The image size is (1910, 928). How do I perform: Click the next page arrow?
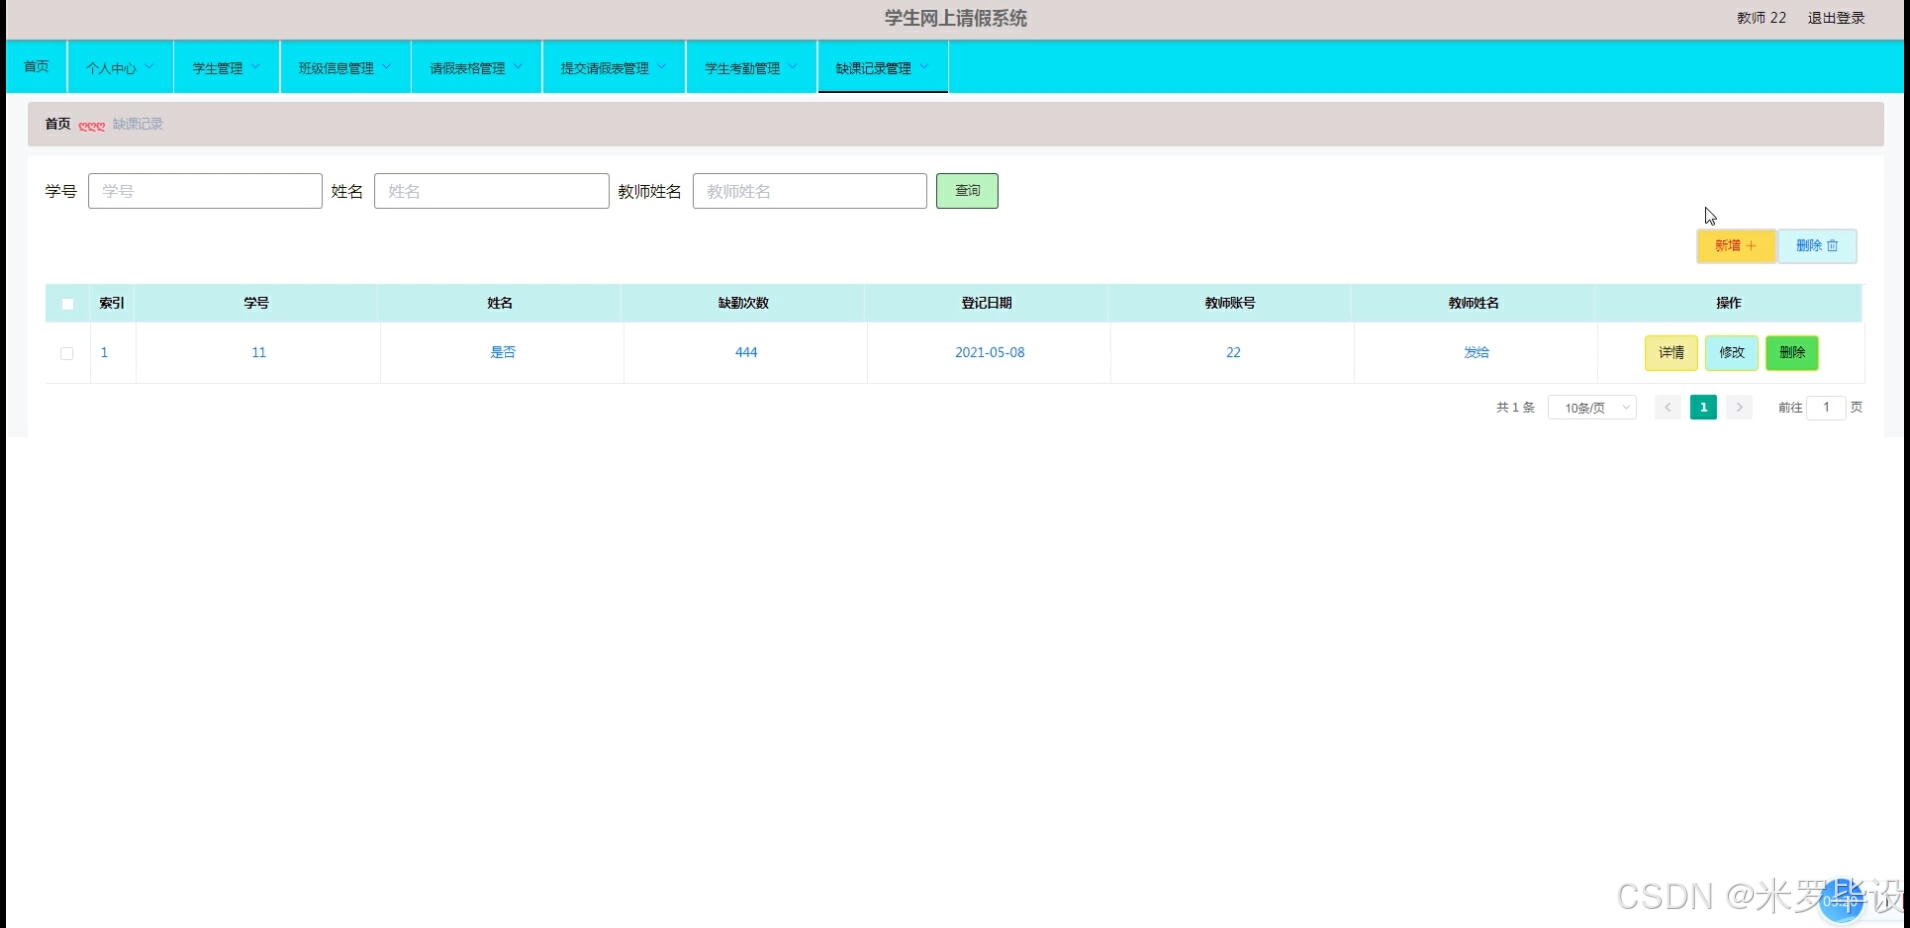[1739, 407]
